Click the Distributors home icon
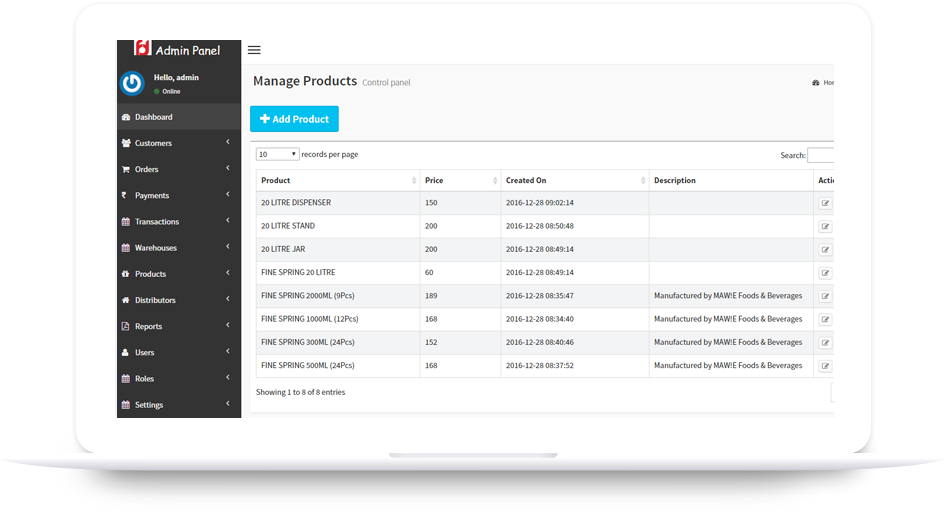This screenshot has height=513, width=945. coord(126,300)
